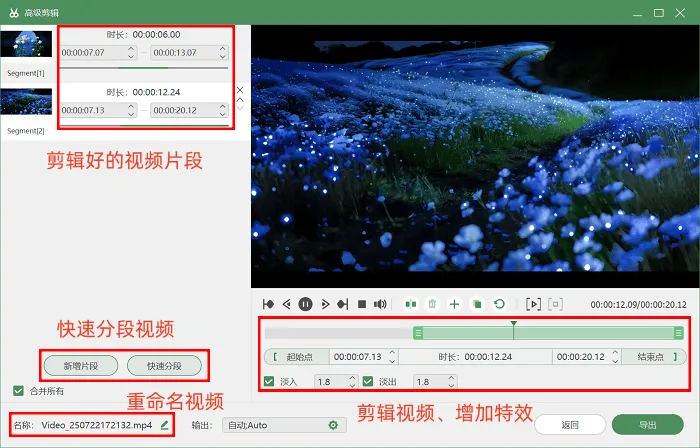Screen dimensions: 700x448
Task: Select the Segment[2] thumbnail
Action: 26,101
